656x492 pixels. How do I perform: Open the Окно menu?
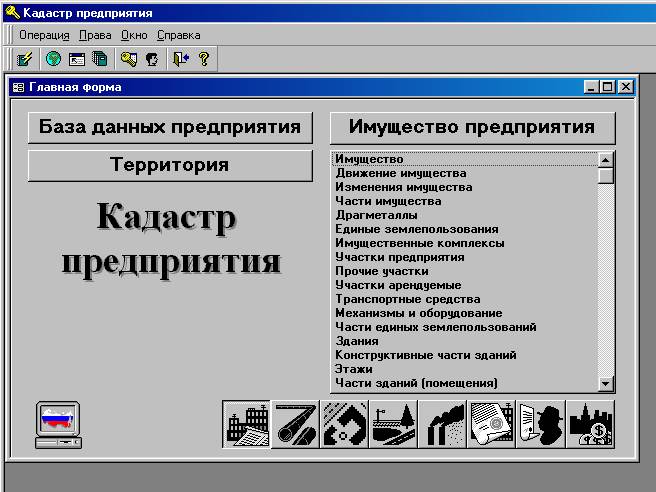(x=134, y=35)
